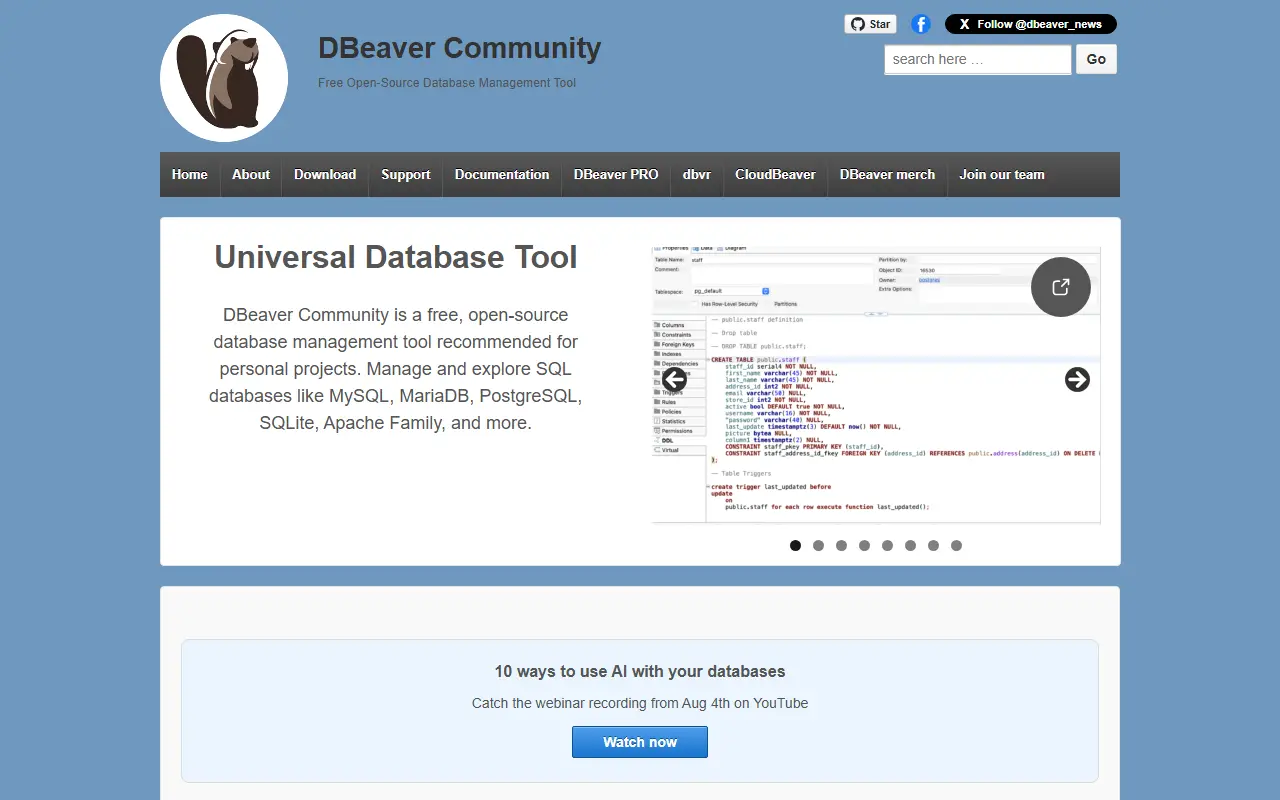Click the DBeaver beaver logo
This screenshot has height=800, width=1280.
tap(224, 78)
